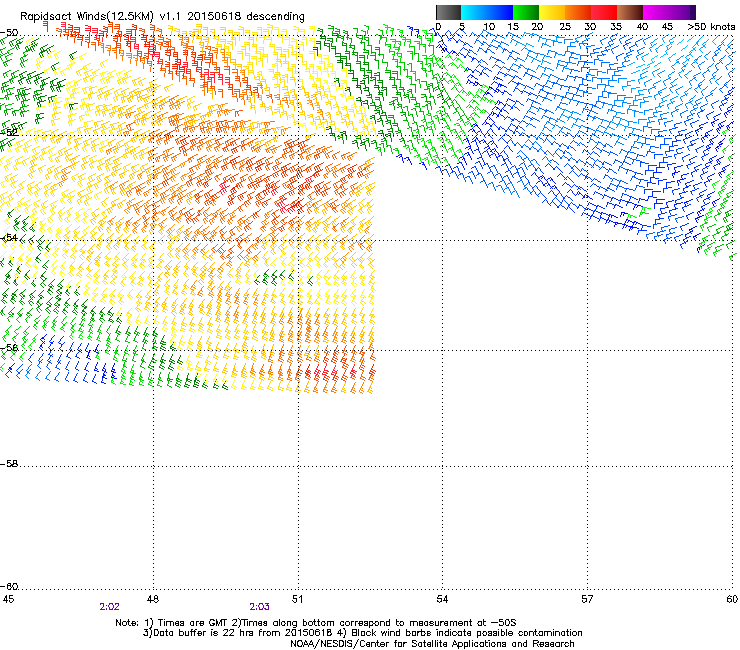Viewport: 740px width, 650px height.
Task: Click the '57' longitude axis label
Action: [x=587, y=599]
